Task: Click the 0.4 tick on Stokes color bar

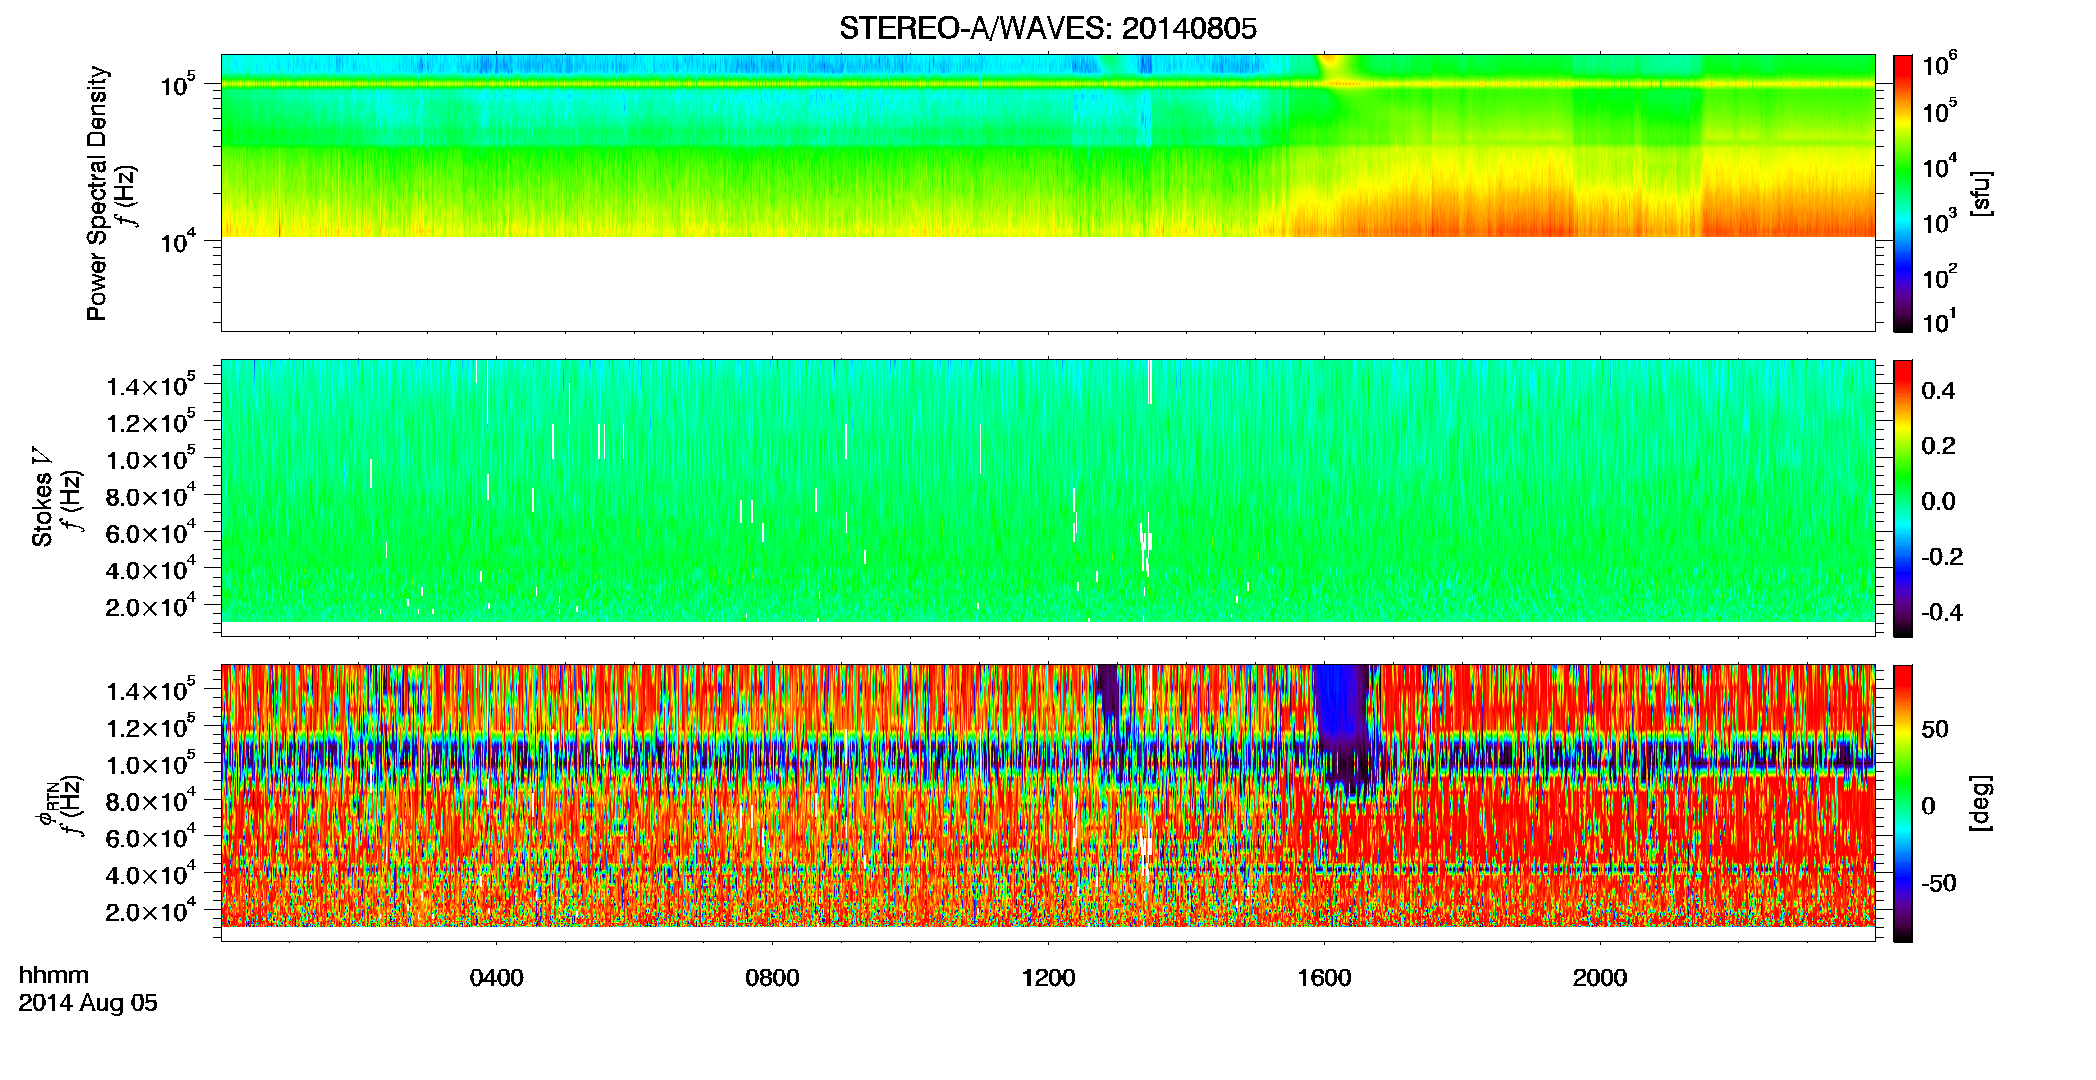Action: (1938, 390)
